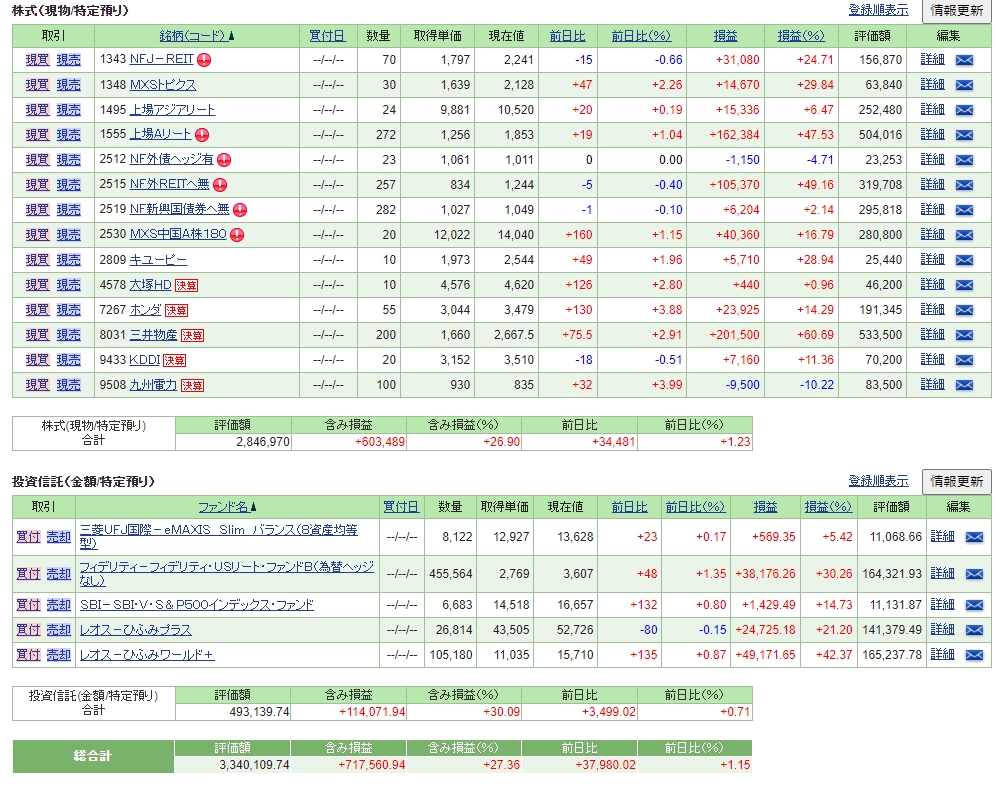Screen dimensions: 1000x788
Task: Click the envelope icon in the 三井物産 row
Action: click(x=964, y=335)
